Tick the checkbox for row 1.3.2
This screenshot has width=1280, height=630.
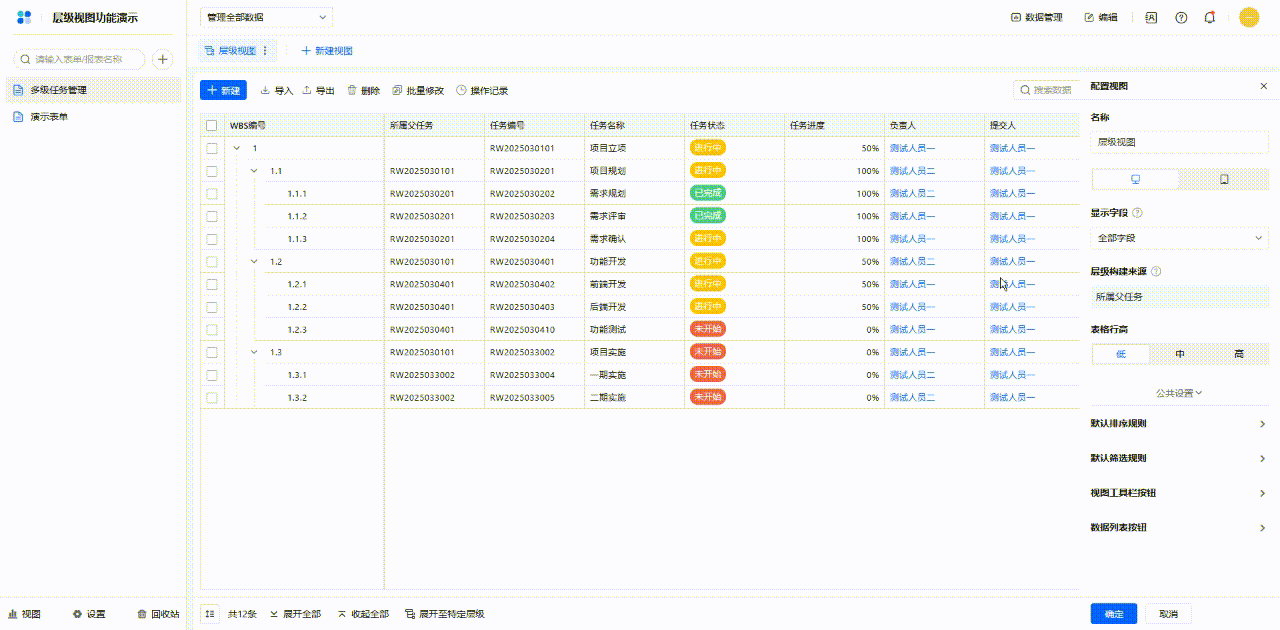pos(211,398)
